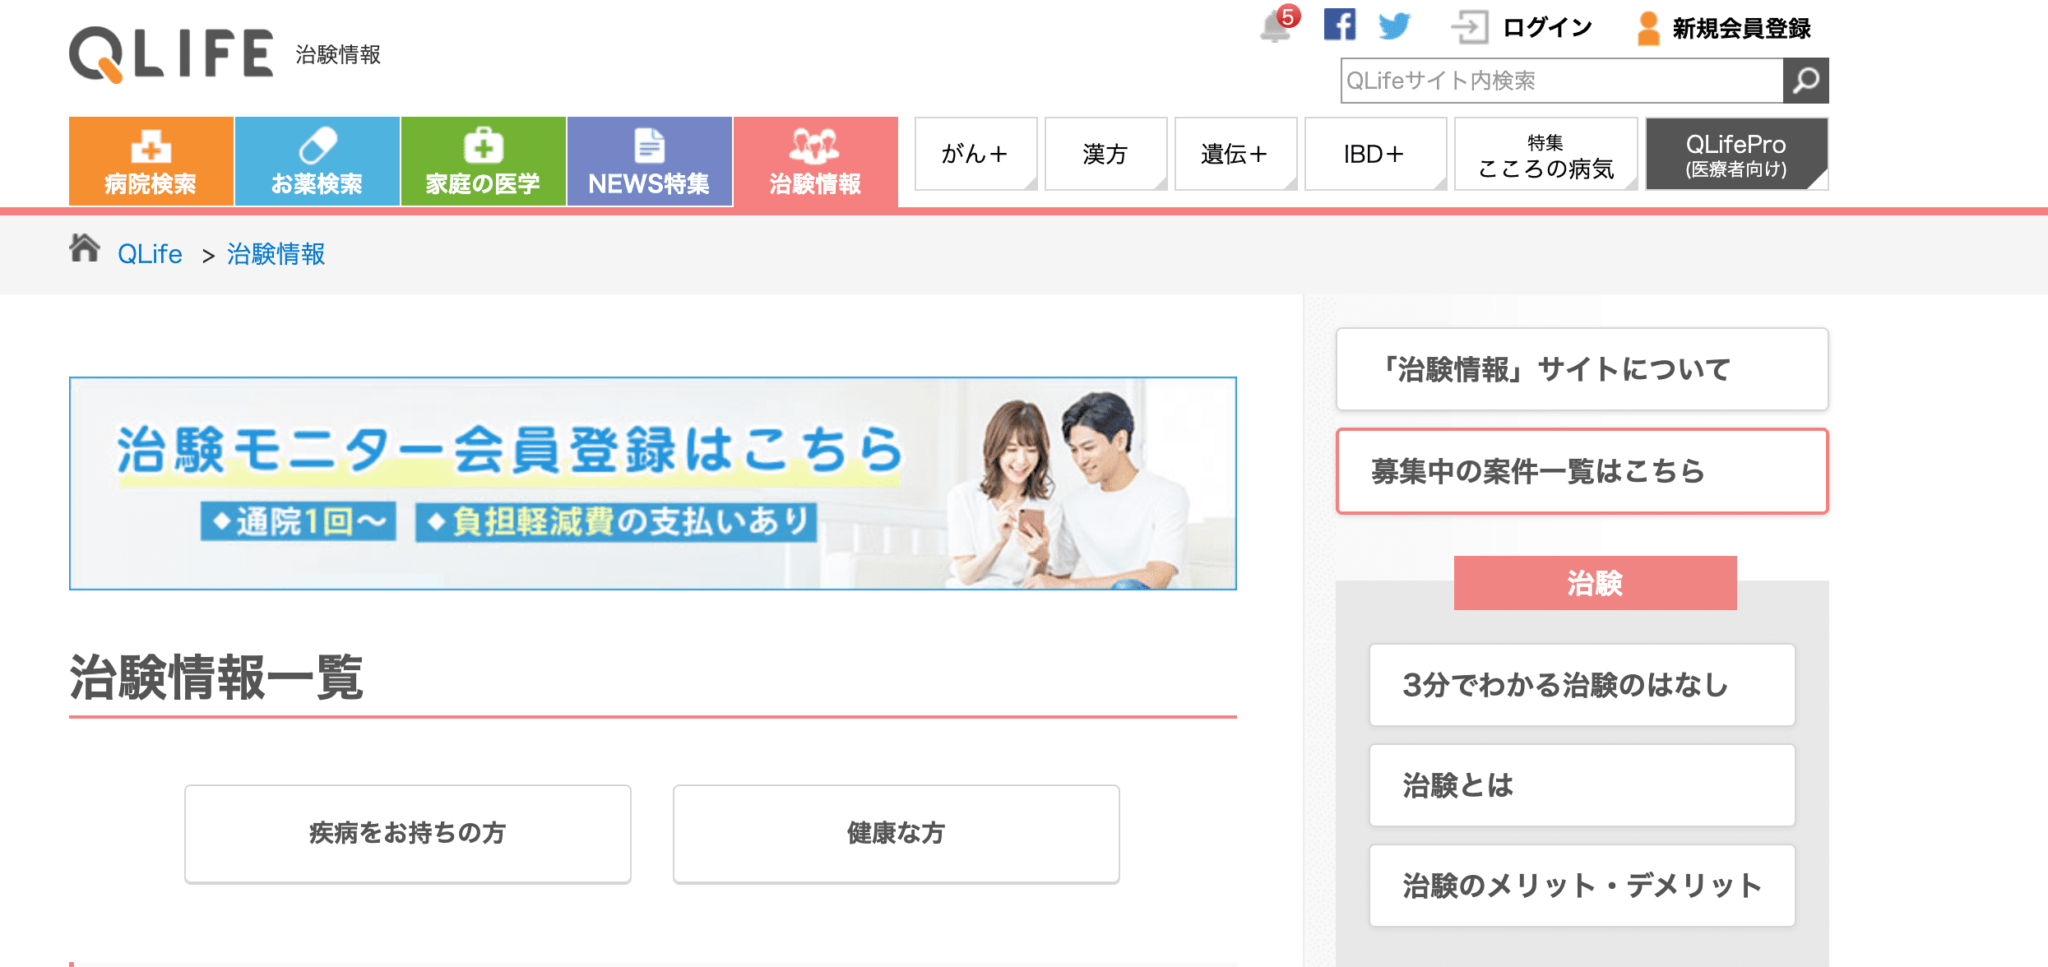2048x967 pixels.
Task: Click the home icon in the breadcrumb
Action: click(86, 250)
